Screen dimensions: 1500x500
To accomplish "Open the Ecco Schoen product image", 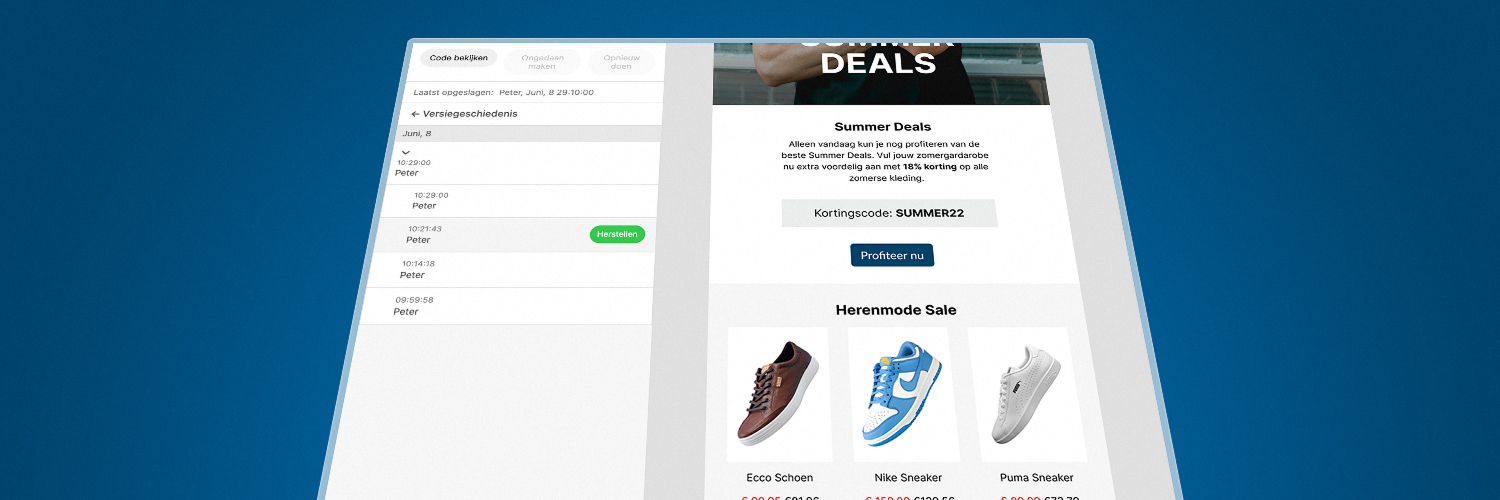I will [778, 394].
